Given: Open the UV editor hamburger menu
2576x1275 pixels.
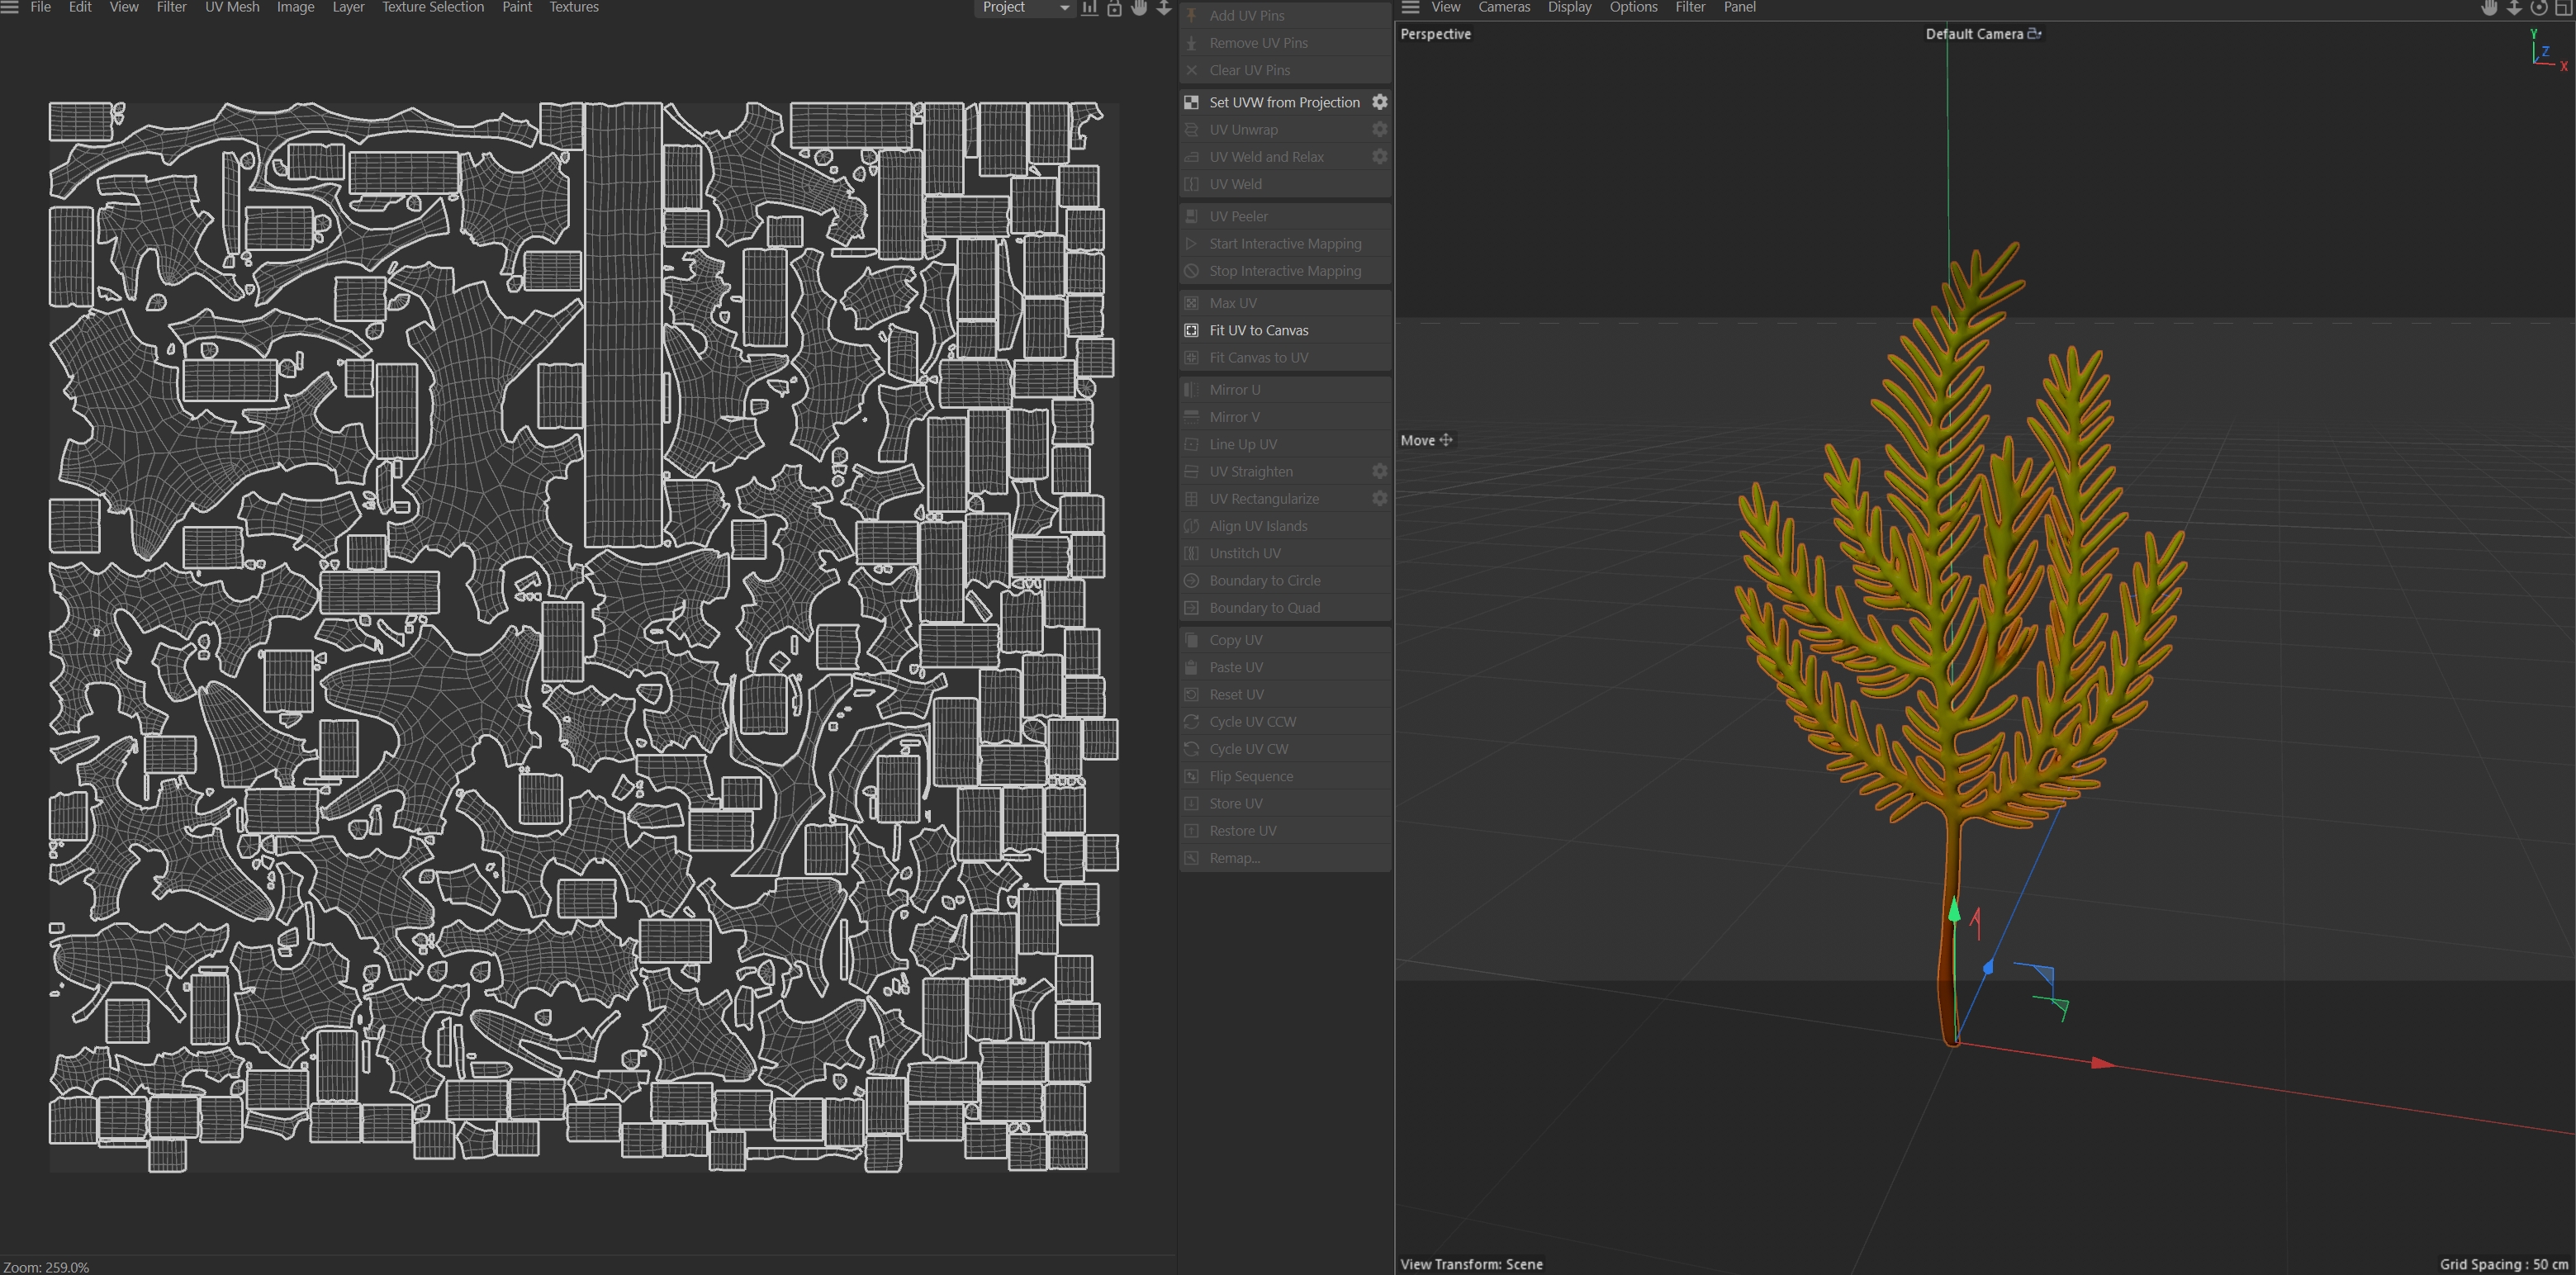Looking at the screenshot, I should pos(10,7).
